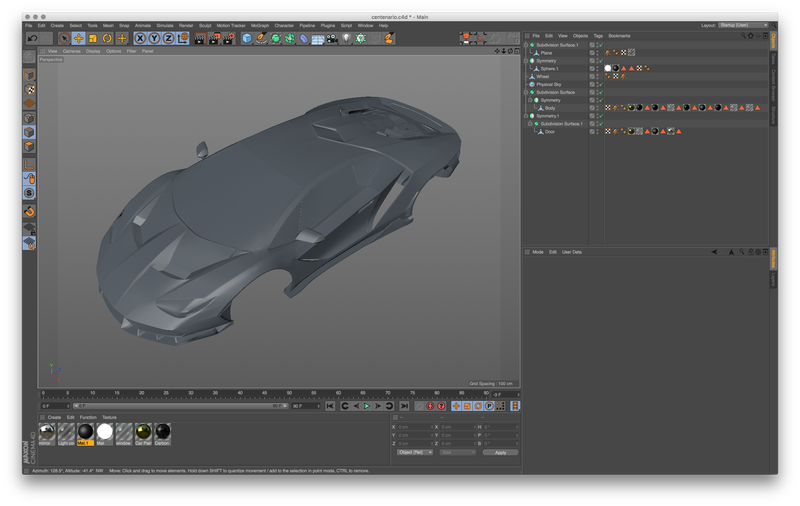Toggle Wheel object visibility dots
The image size is (800, 506).
[597, 77]
